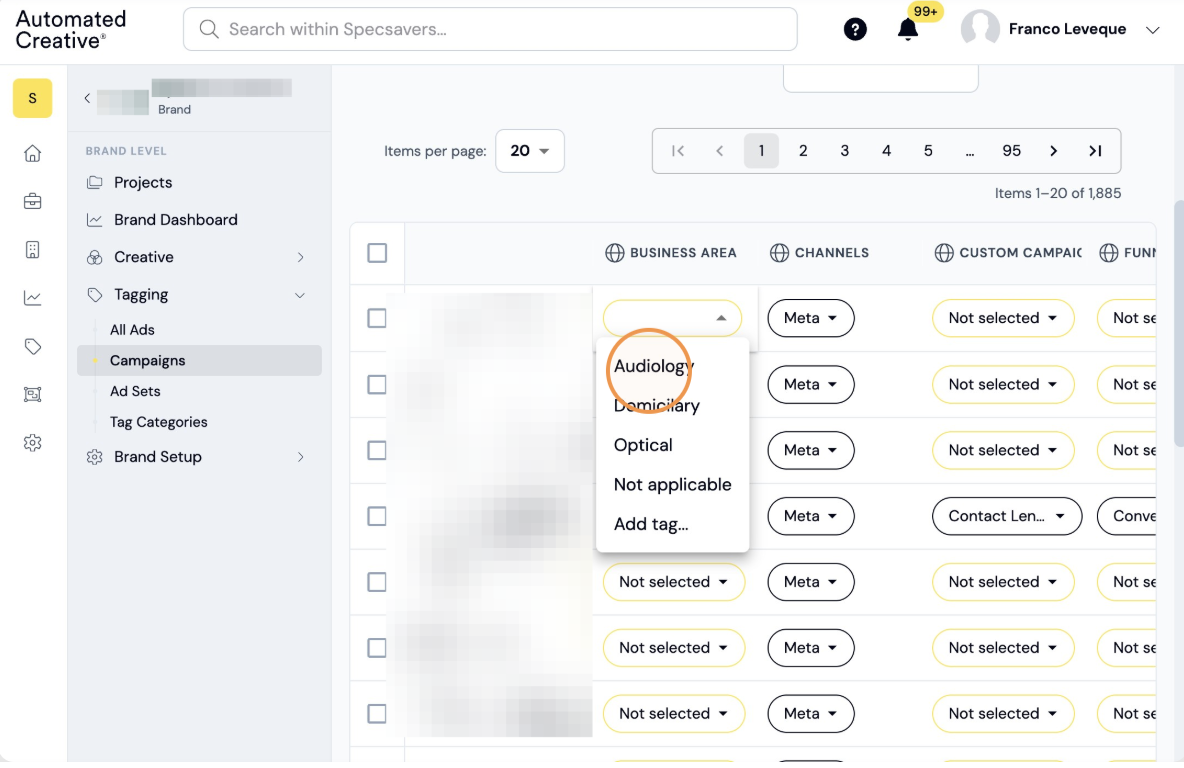The height and width of the screenshot is (768, 1184).
Task: Go to the next page arrow
Action: click(x=1053, y=151)
